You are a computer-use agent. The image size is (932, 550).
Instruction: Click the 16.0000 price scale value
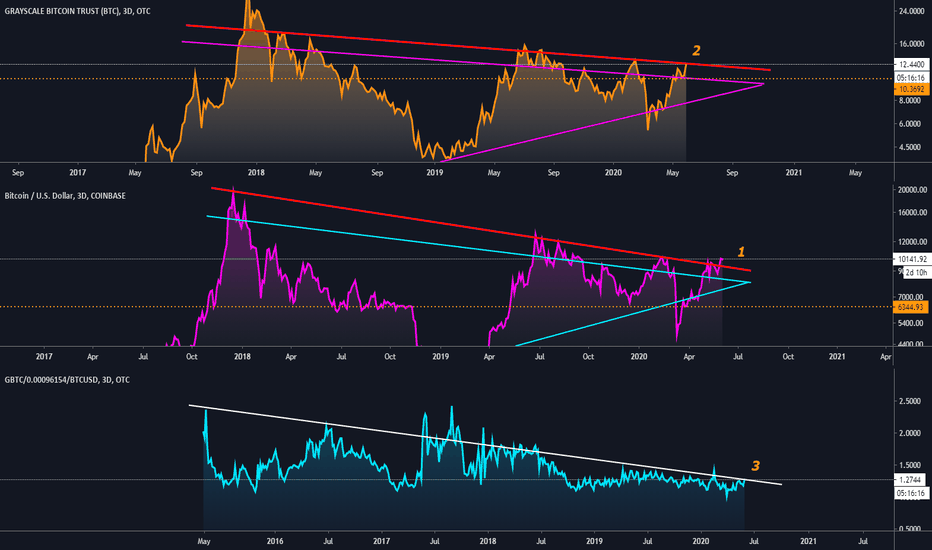911,44
